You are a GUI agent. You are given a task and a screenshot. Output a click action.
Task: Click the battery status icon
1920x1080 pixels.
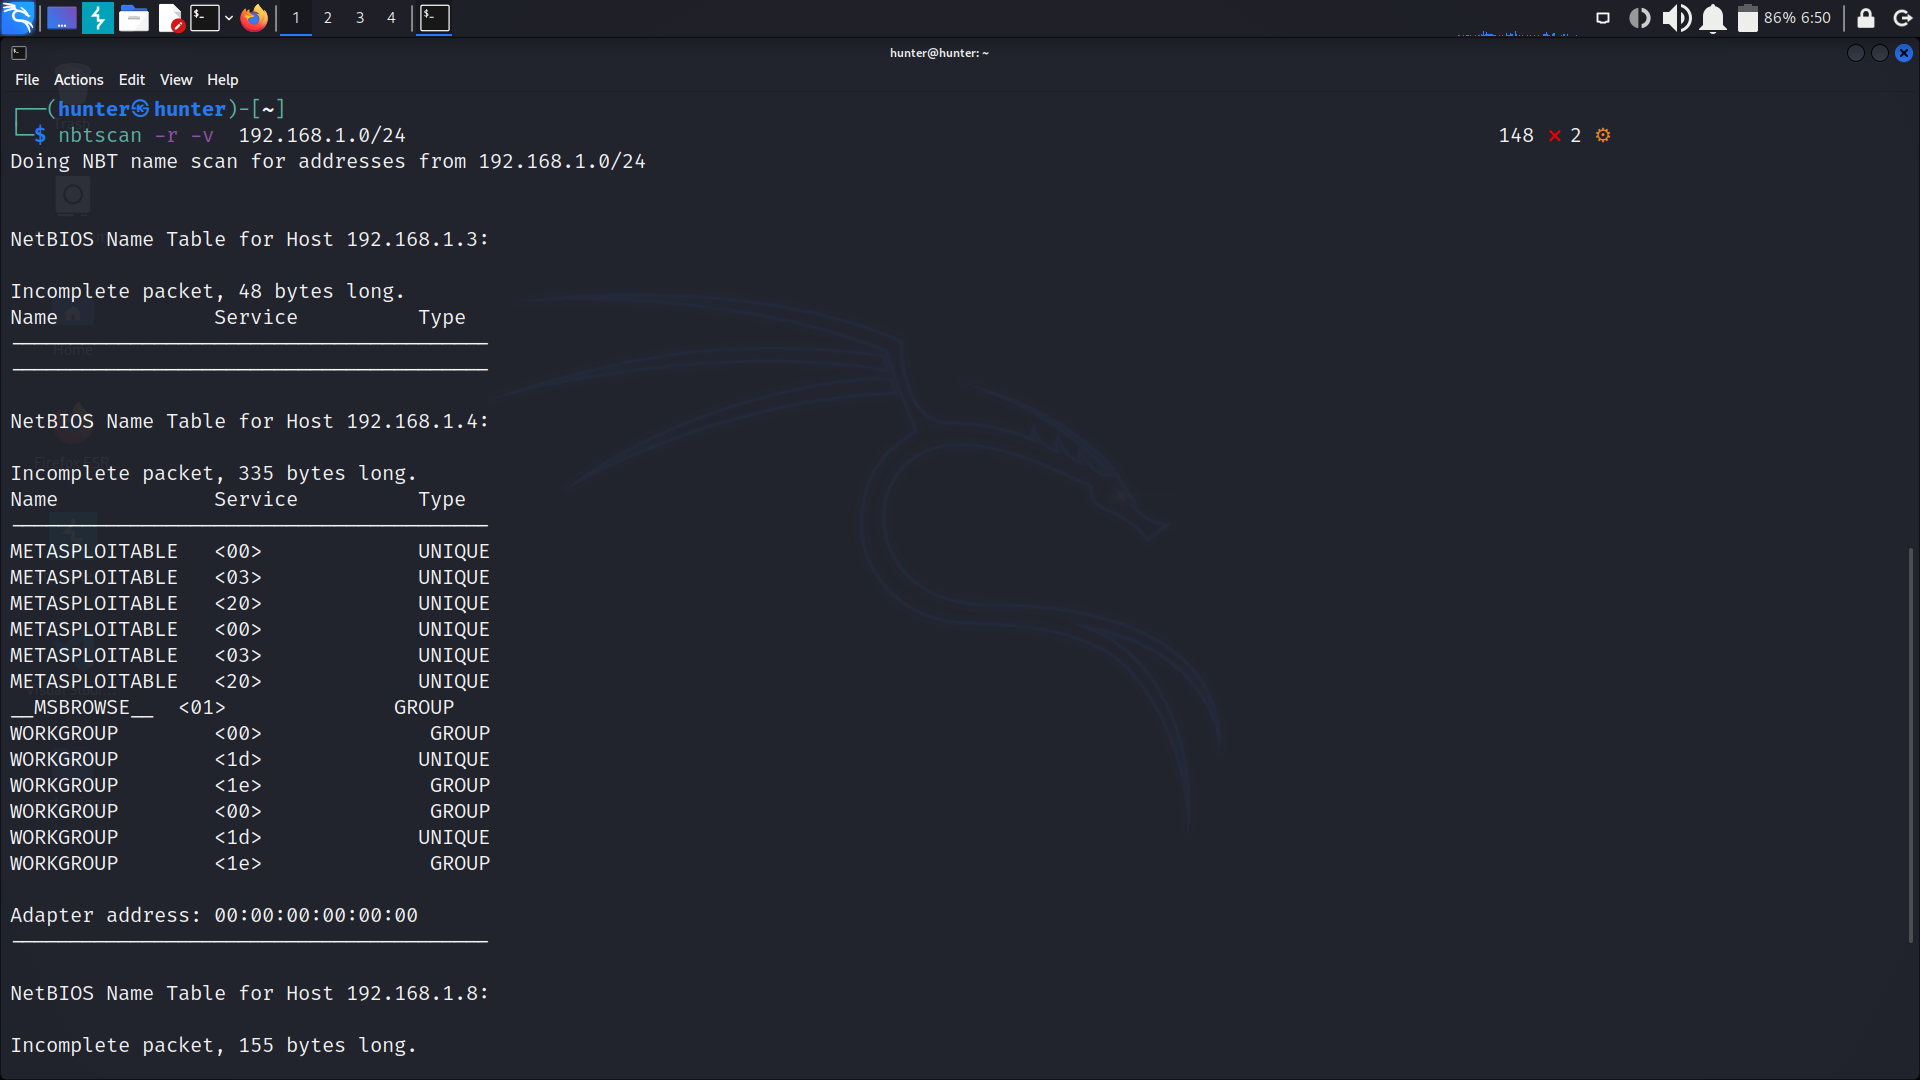tap(1747, 17)
